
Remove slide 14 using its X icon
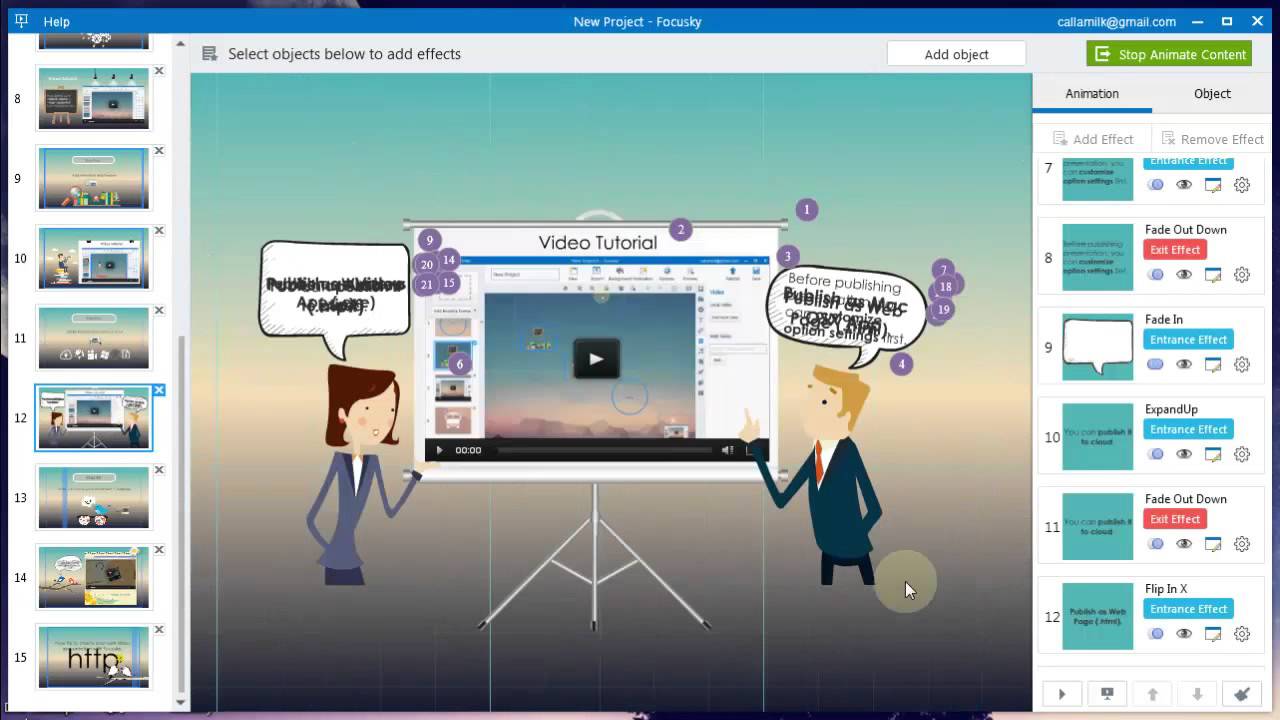click(159, 550)
